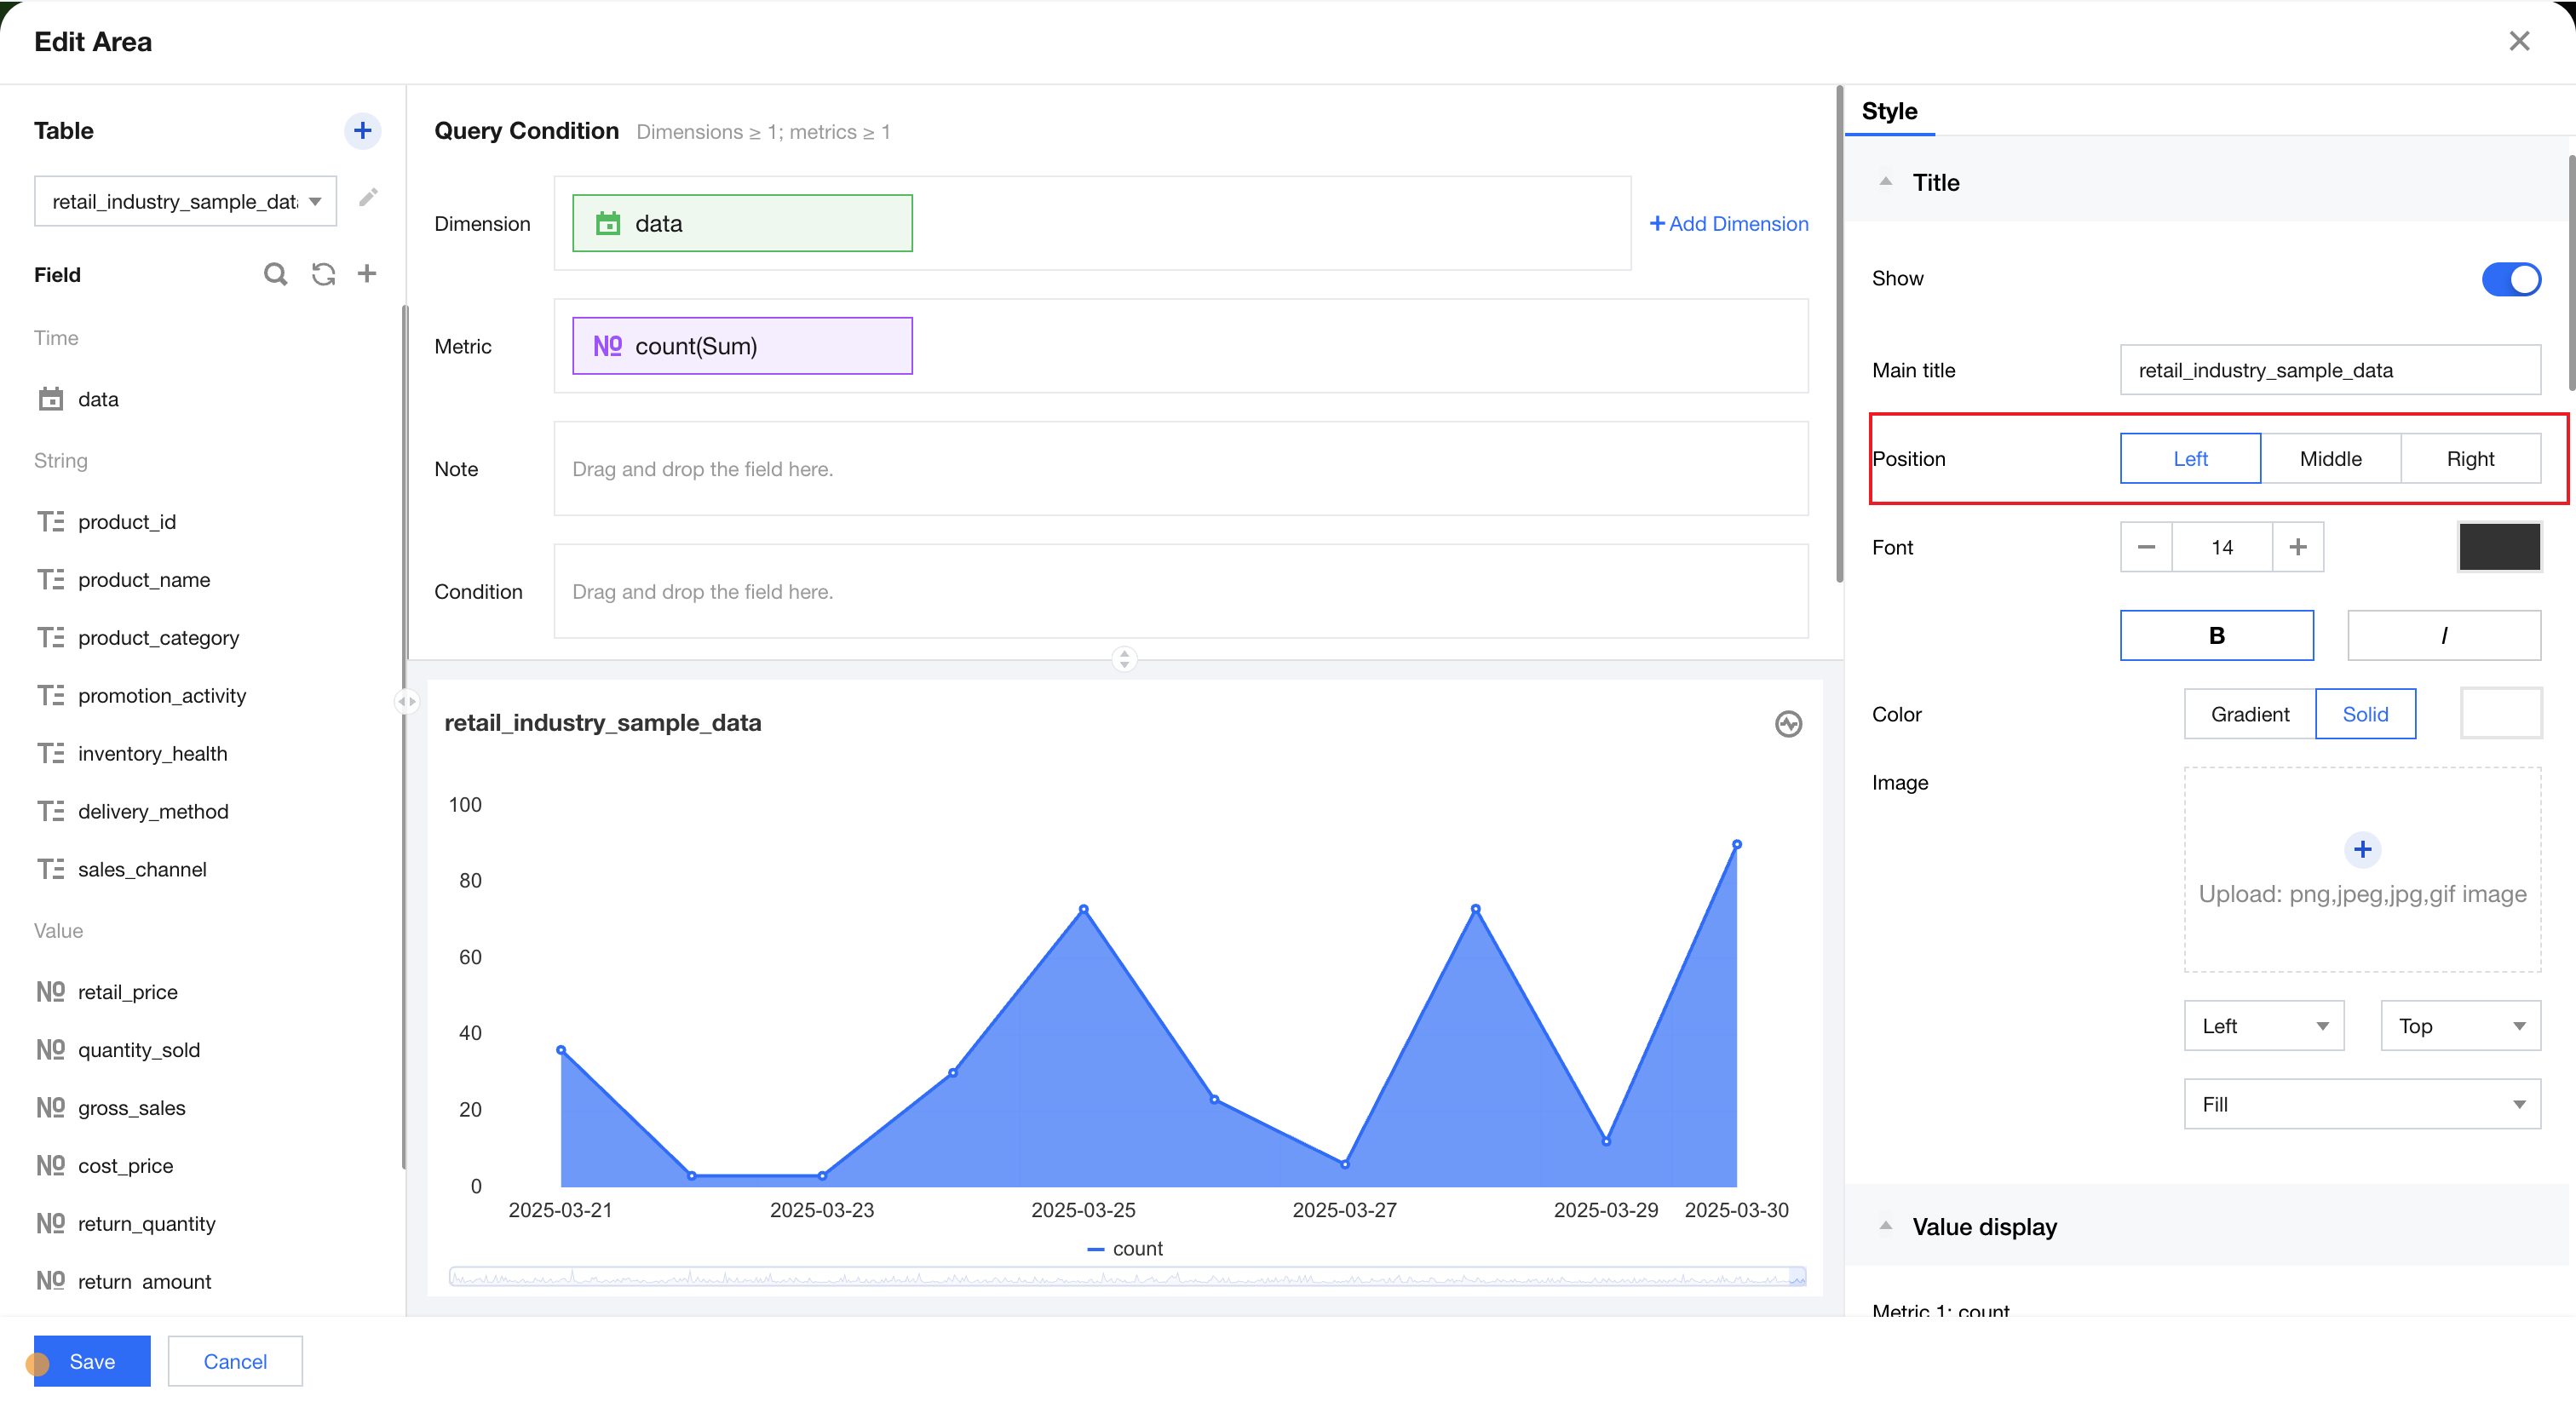Click the Cancel button
Image resolution: width=2576 pixels, height=1402 pixels.
click(235, 1361)
